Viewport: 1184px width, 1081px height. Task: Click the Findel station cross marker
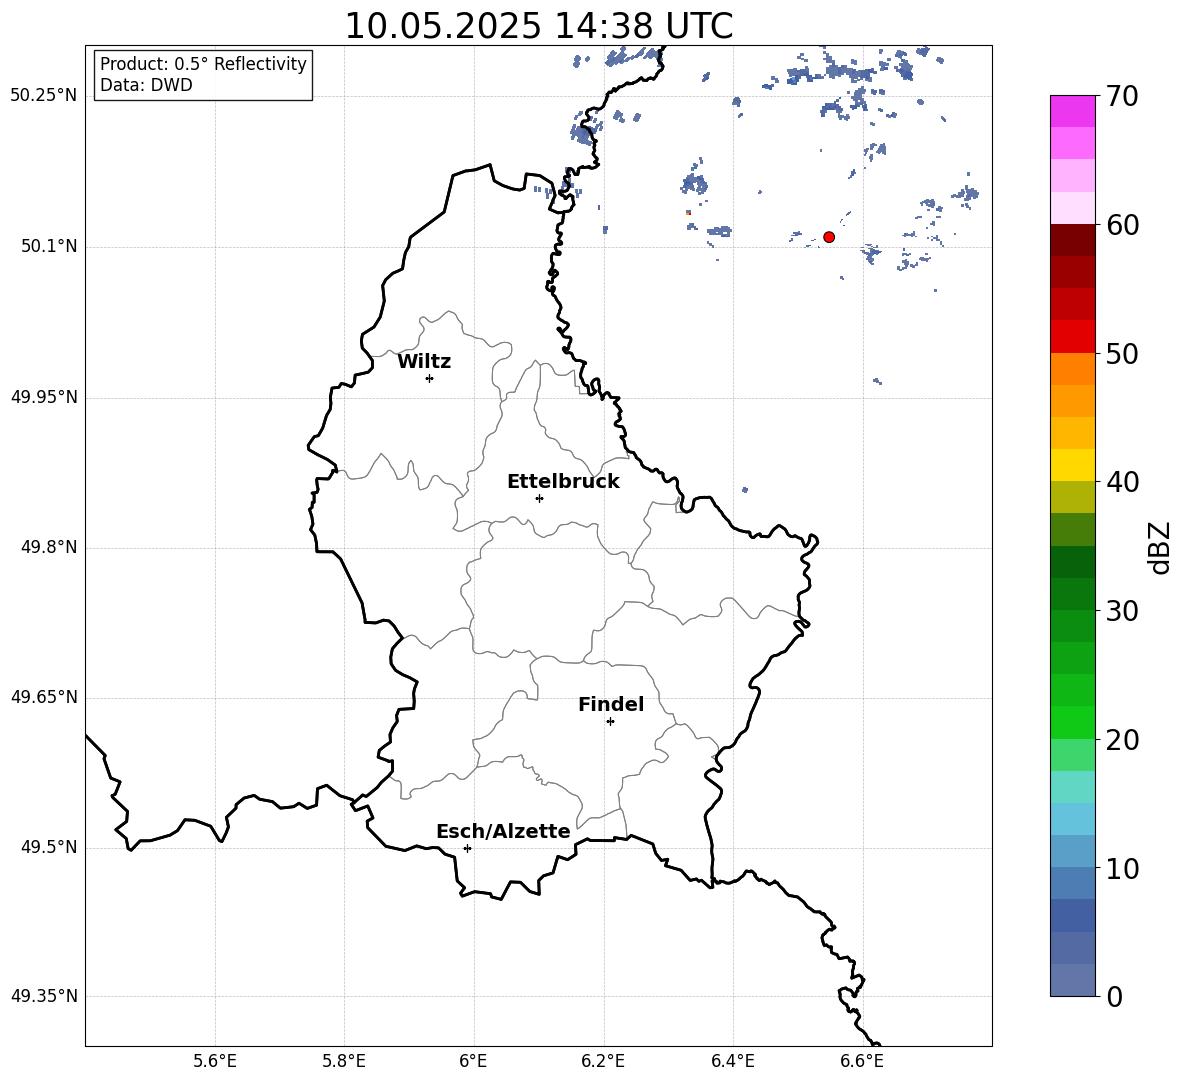click(610, 722)
